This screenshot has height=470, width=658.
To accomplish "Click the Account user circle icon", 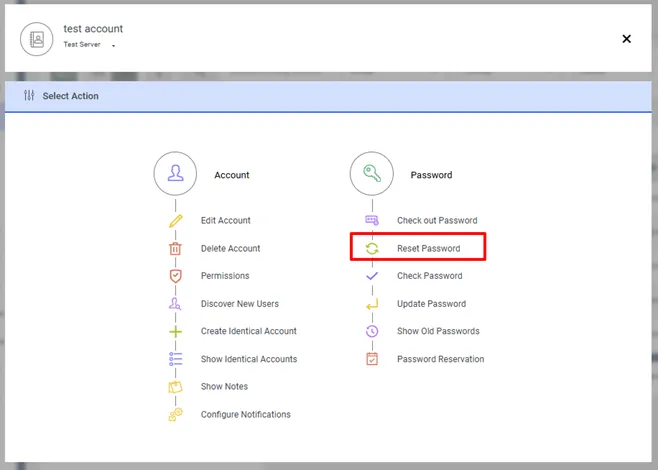I will point(175,174).
